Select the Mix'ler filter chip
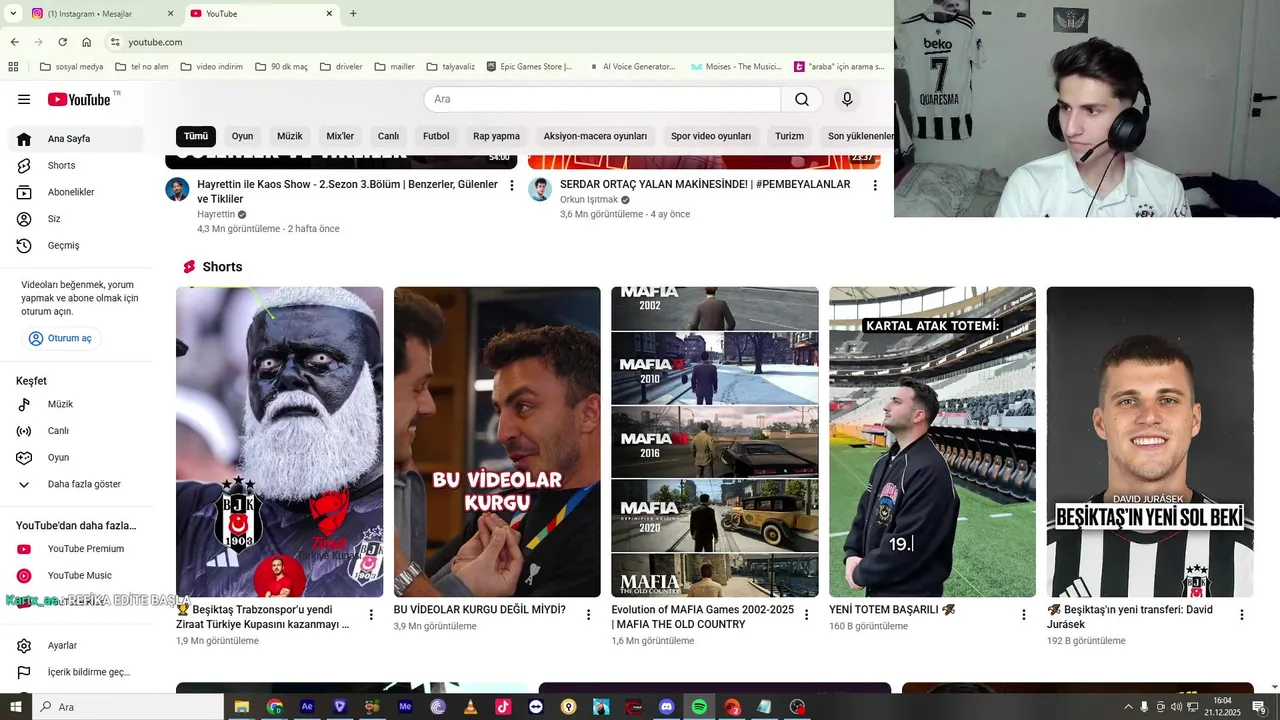Image resolution: width=1280 pixels, height=720 pixels. [x=340, y=136]
